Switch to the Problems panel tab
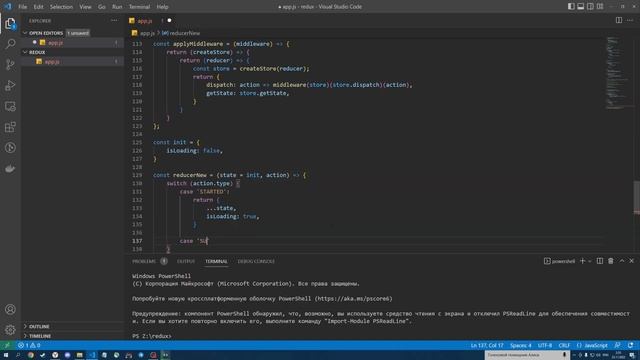 144,261
